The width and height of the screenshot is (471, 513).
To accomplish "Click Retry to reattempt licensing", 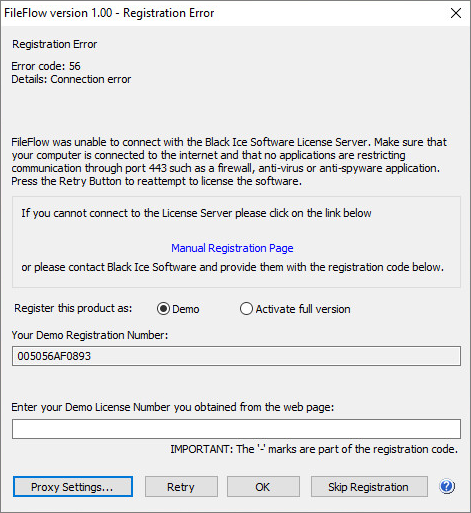I will coord(181,487).
